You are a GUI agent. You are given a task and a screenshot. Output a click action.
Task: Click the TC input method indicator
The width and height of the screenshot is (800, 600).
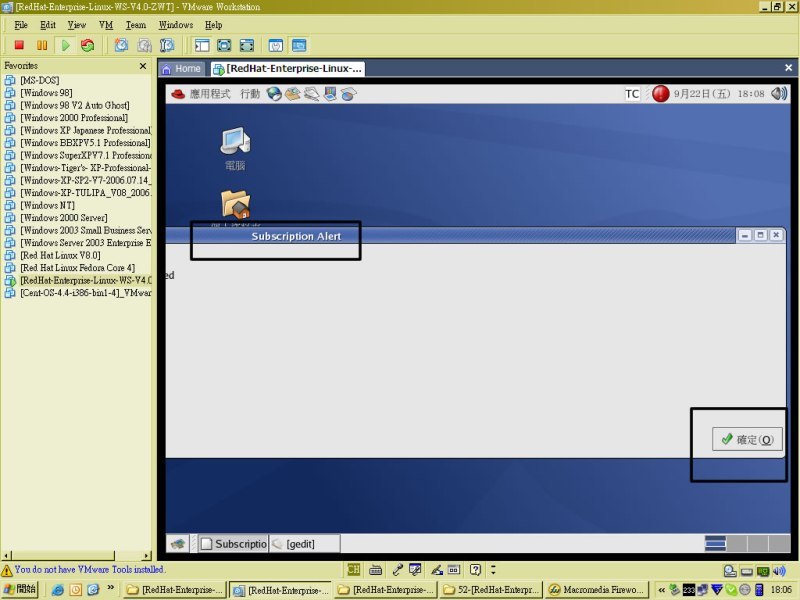coord(632,94)
